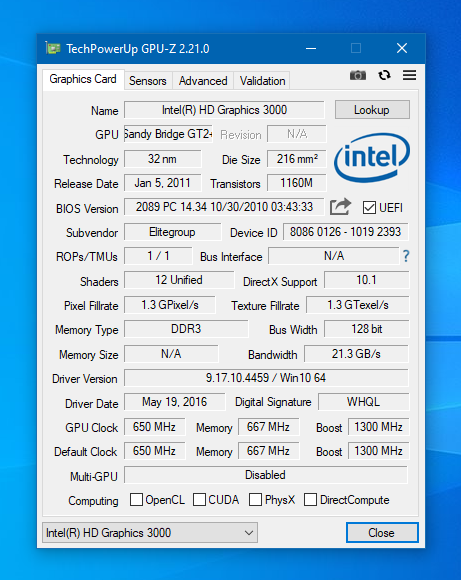
Task: Toggle the CUDA checkbox
Action: (x=199, y=499)
